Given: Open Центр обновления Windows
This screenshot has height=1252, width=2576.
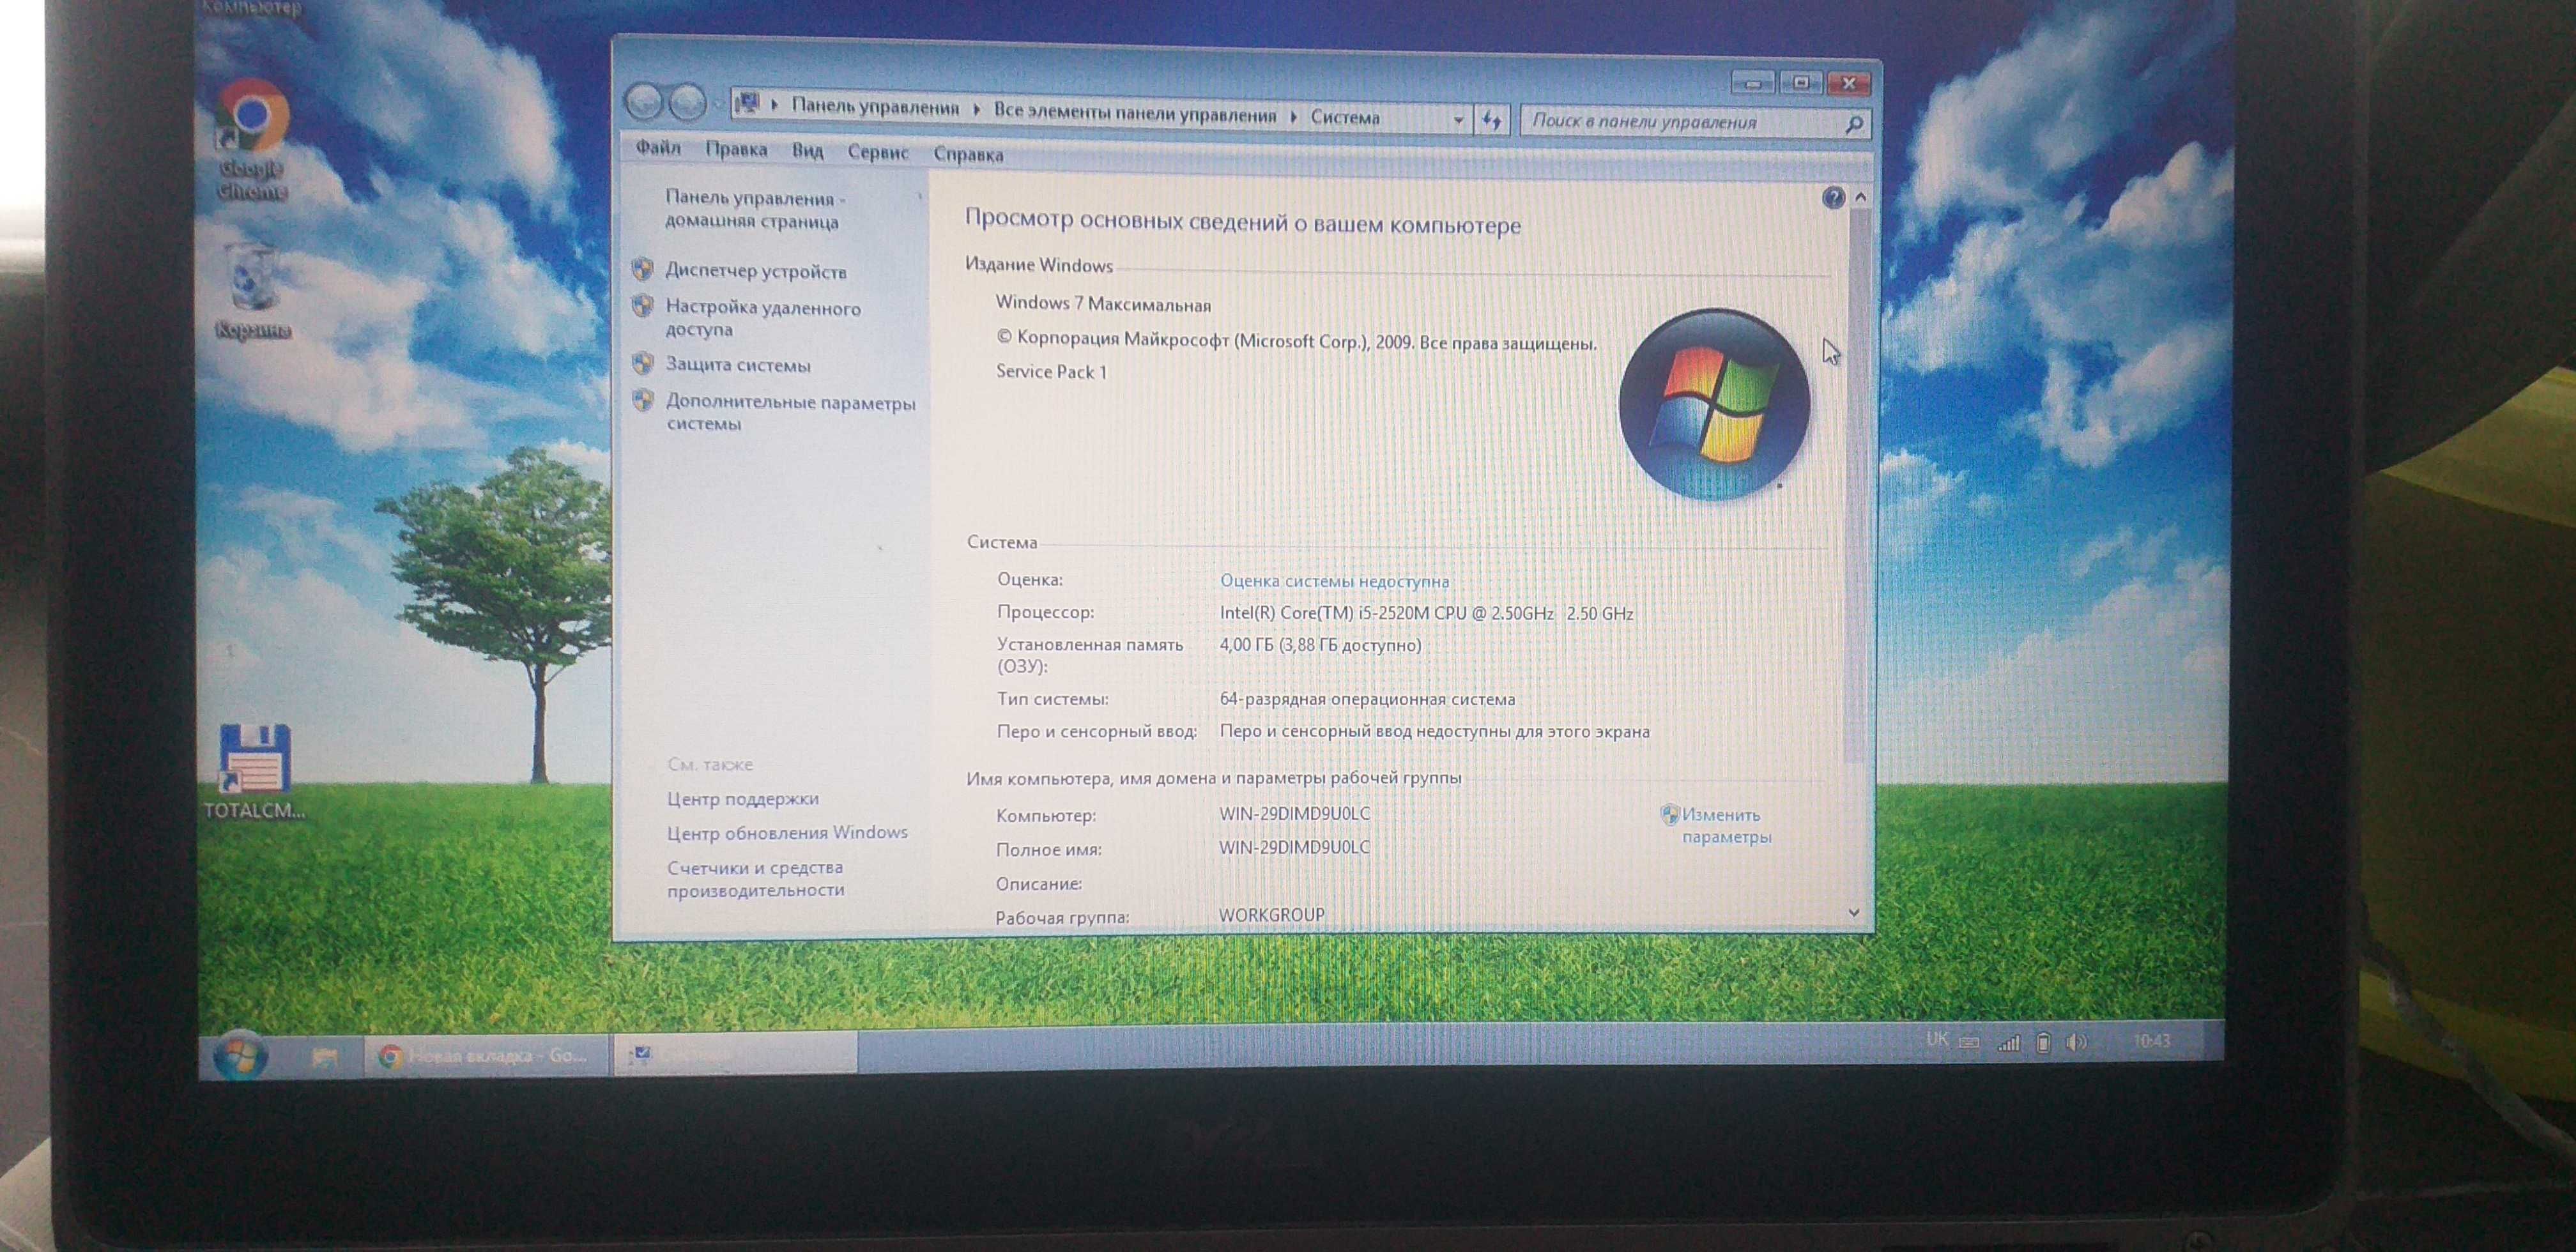Looking at the screenshot, I should (x=787, y=832).
